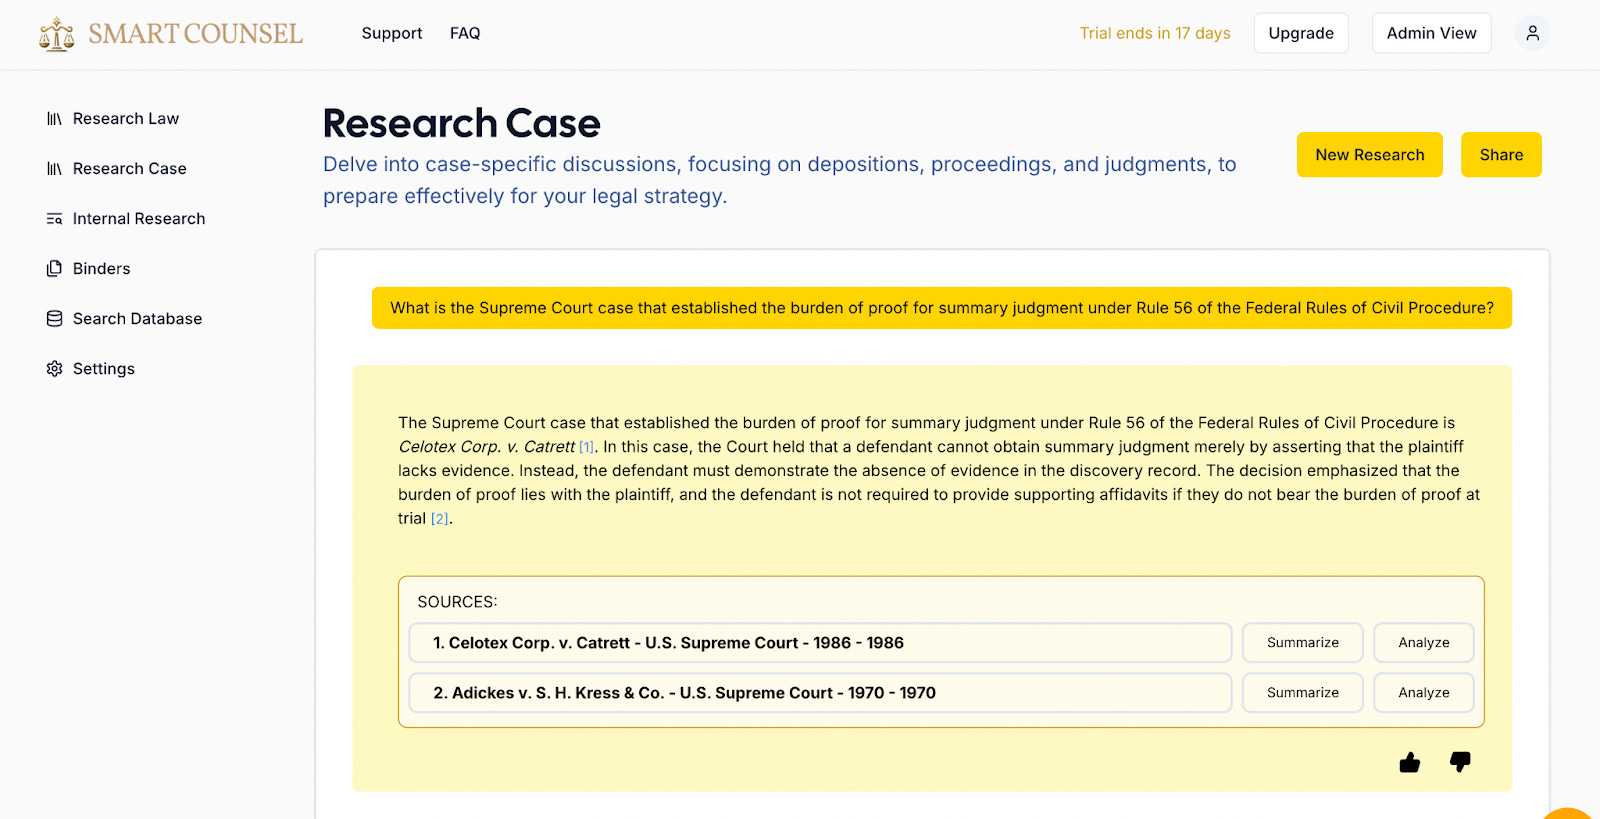1600x819 pixels.
Task: Open source 2 Adickes v. S. H. Kress
Action: click(x=820, y=693)
